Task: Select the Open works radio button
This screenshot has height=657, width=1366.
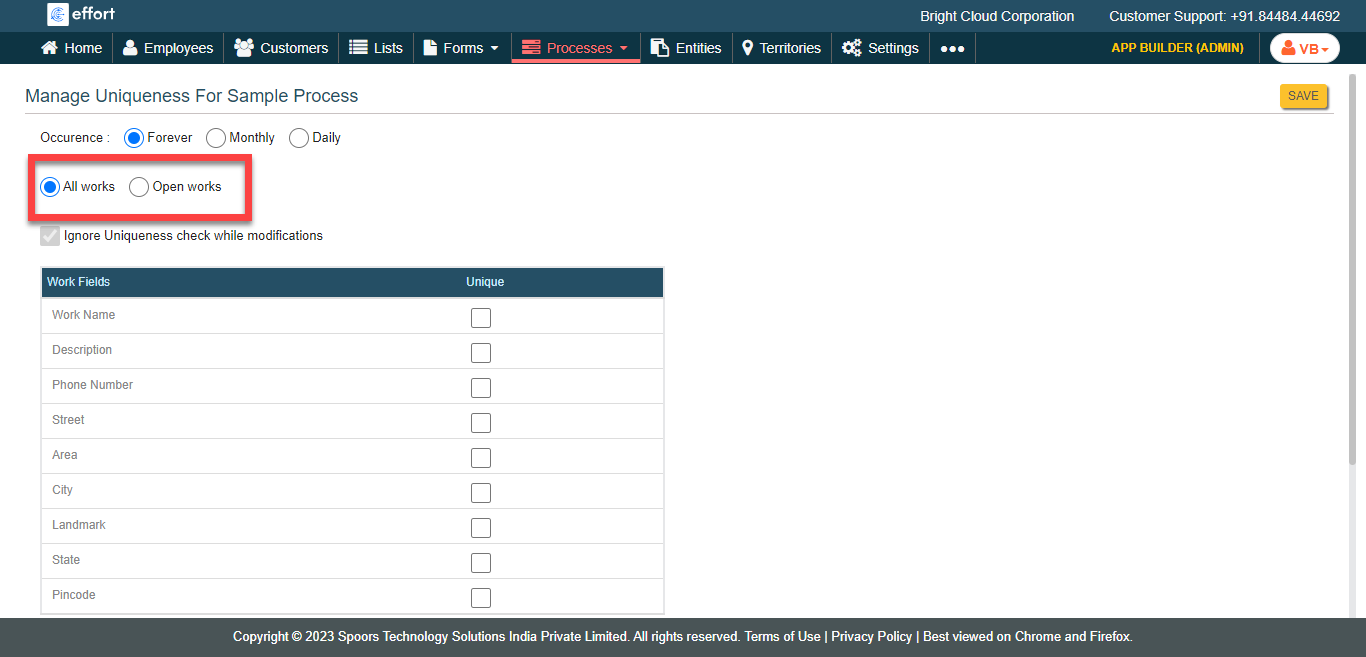Action: [139, 187]
